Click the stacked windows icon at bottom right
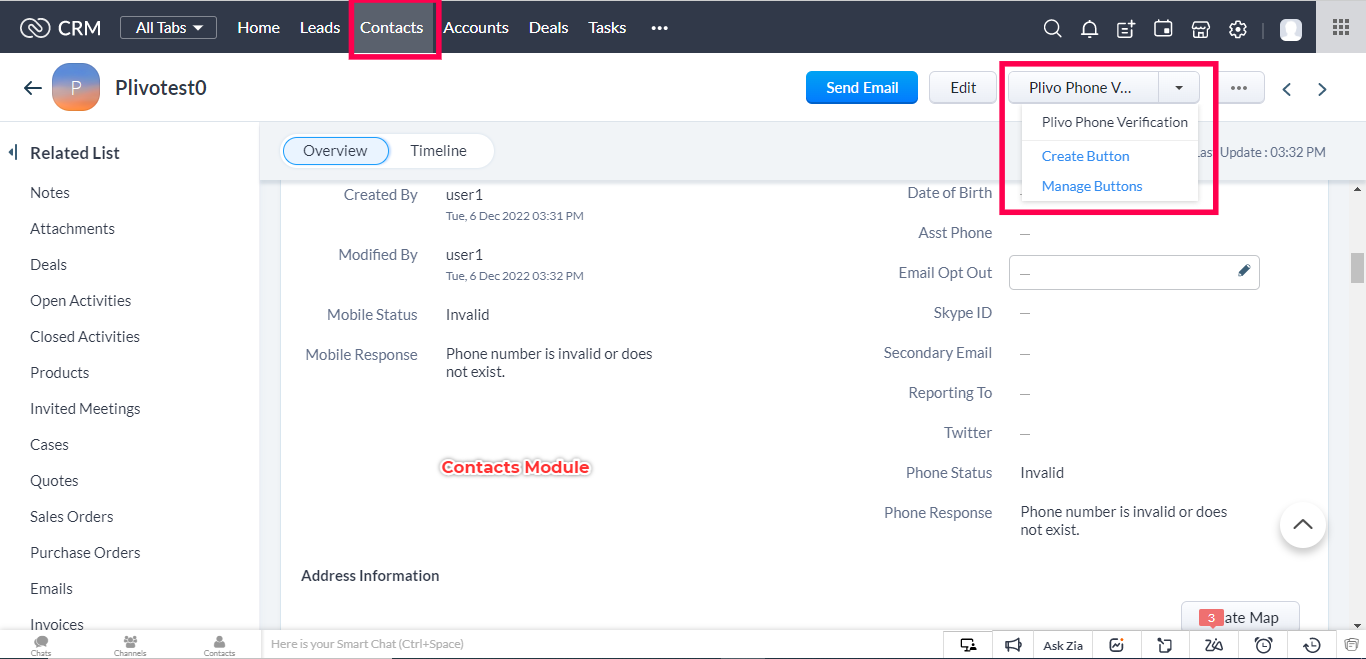Viewport: 1366px width, 659px height. tap(1352, 645)
